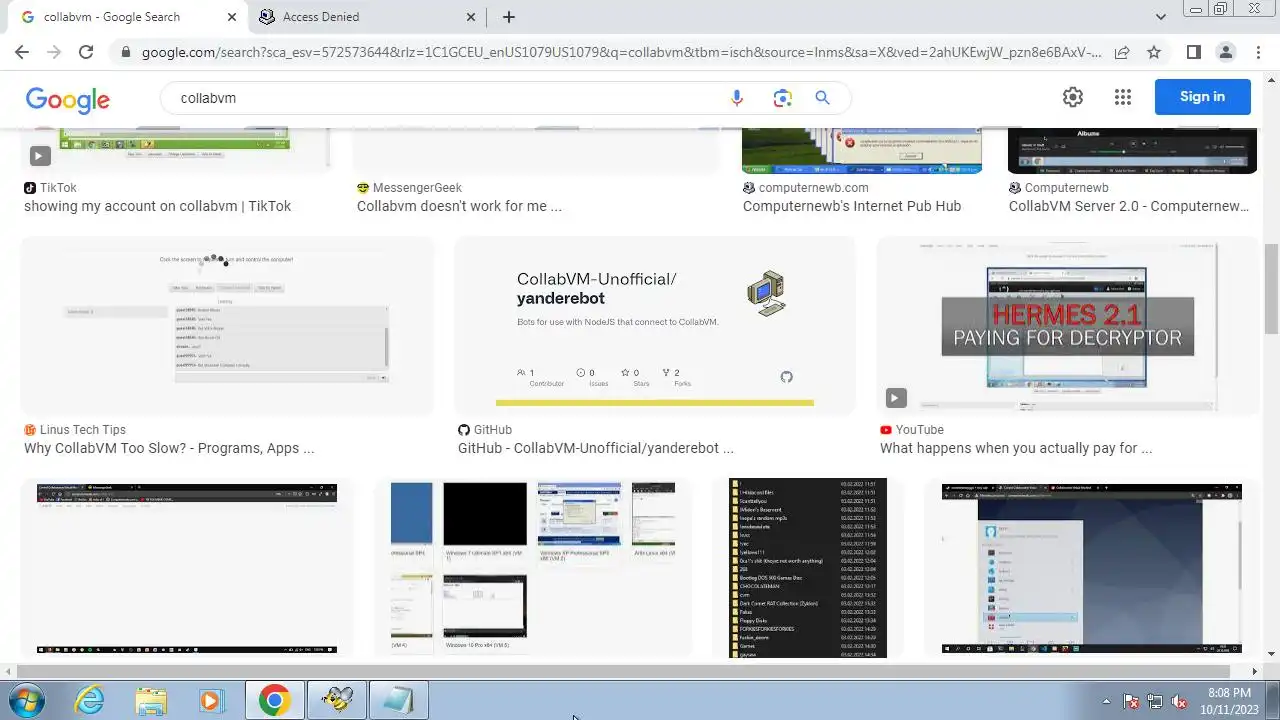Image resolution: width=1280 pixels, height=720 pixels.
Task: Click the browser address bar
Action: tap(620, 52)
